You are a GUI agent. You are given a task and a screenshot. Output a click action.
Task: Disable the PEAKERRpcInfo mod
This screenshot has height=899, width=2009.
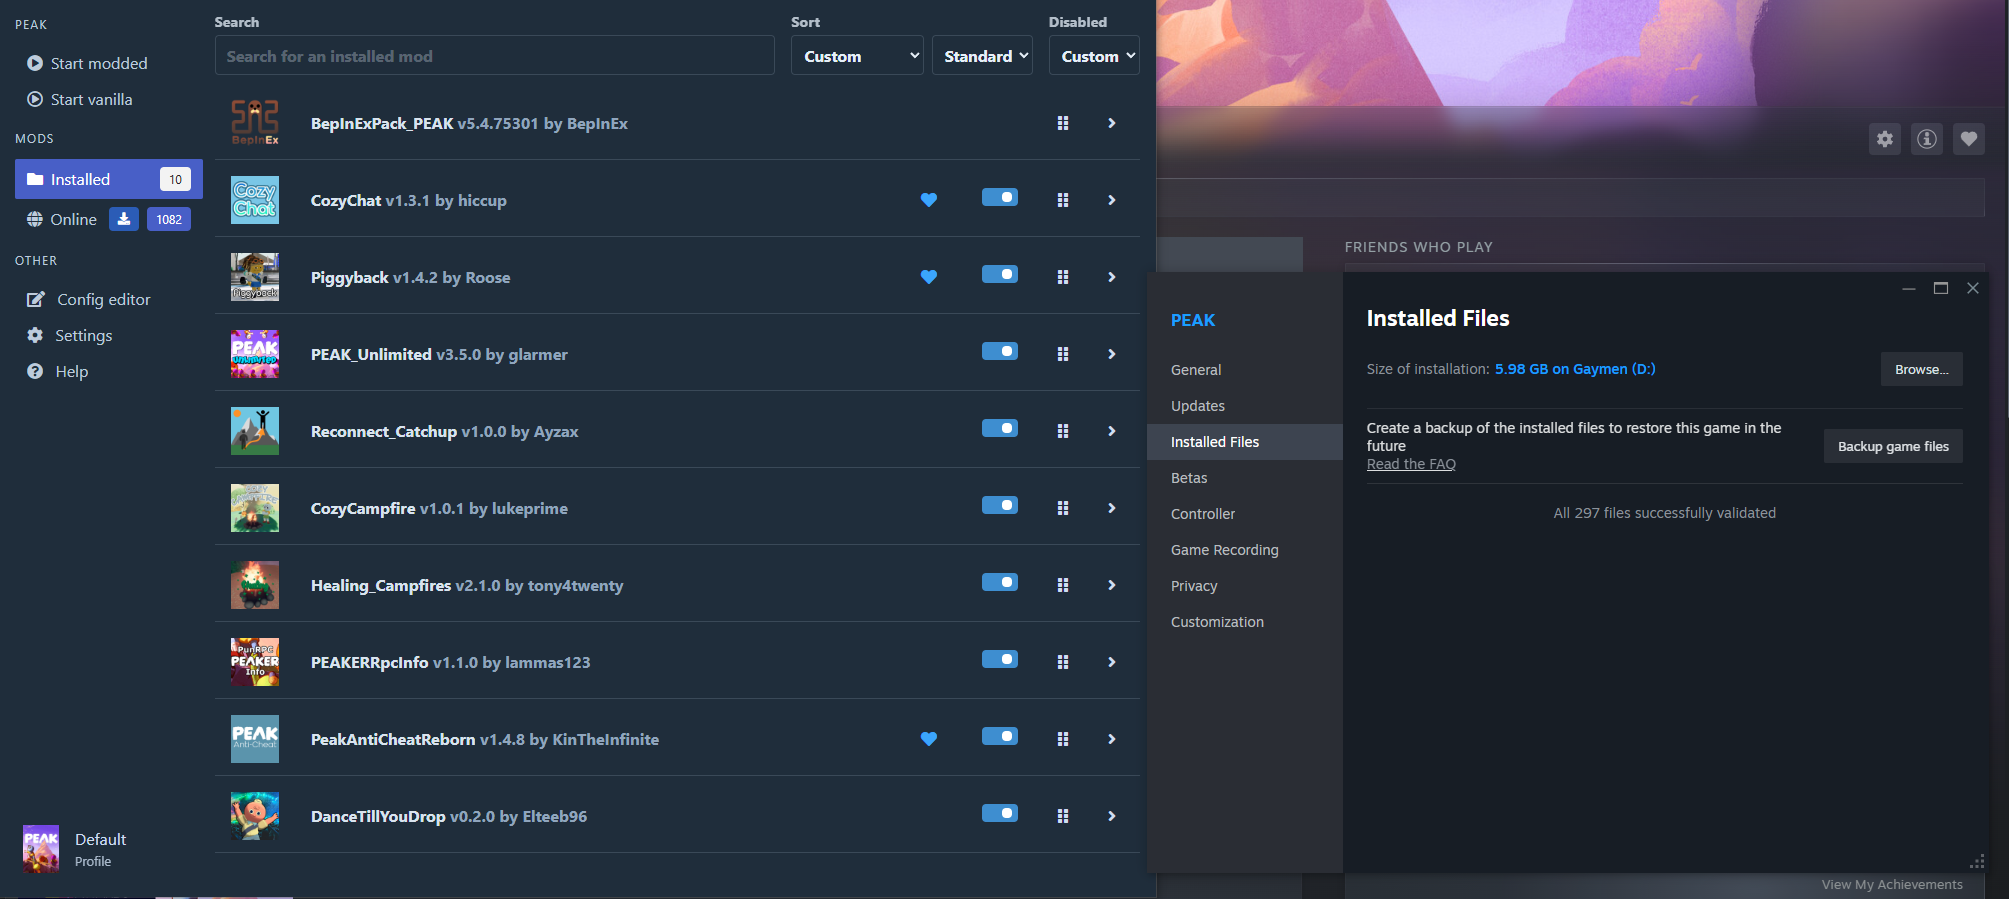pos(1000,660)
